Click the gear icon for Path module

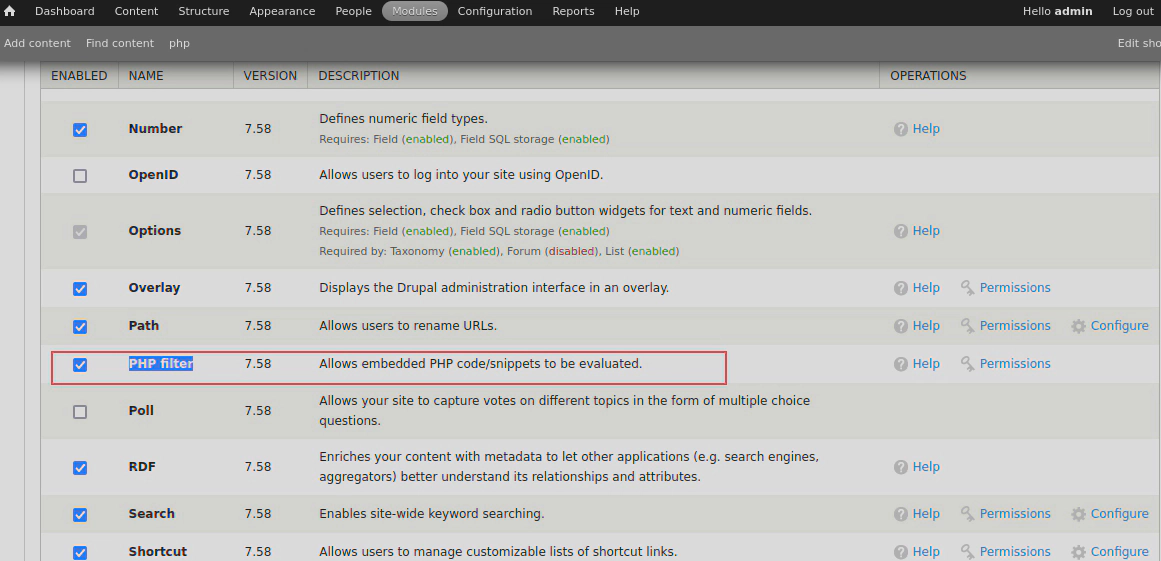(1078, 326)
